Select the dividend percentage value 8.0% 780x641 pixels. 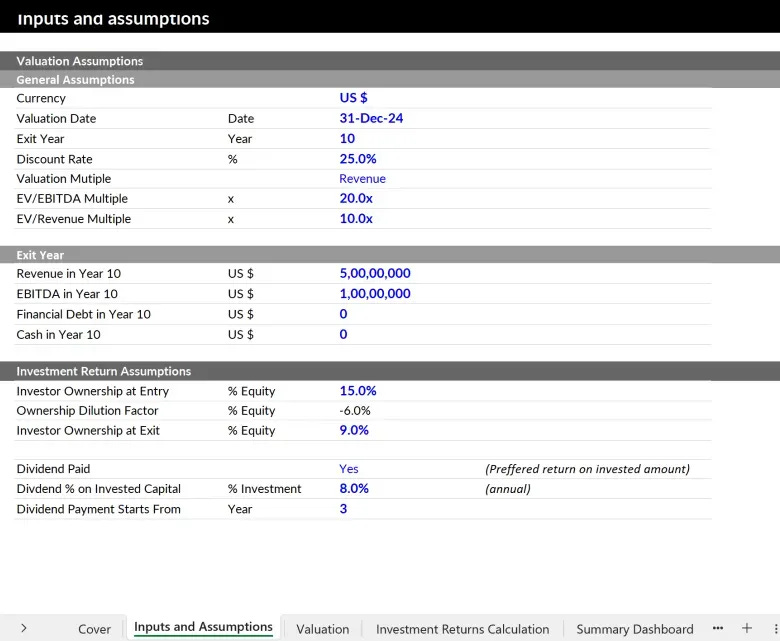354,489
